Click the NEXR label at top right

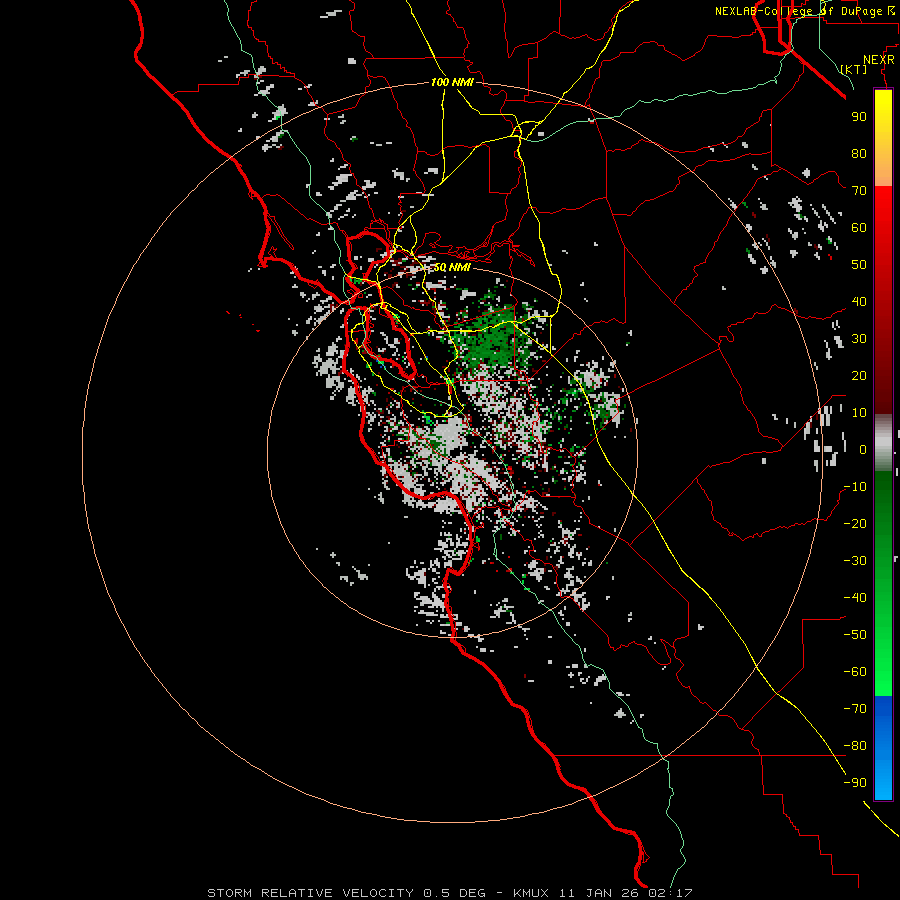(x=879, y=60)
